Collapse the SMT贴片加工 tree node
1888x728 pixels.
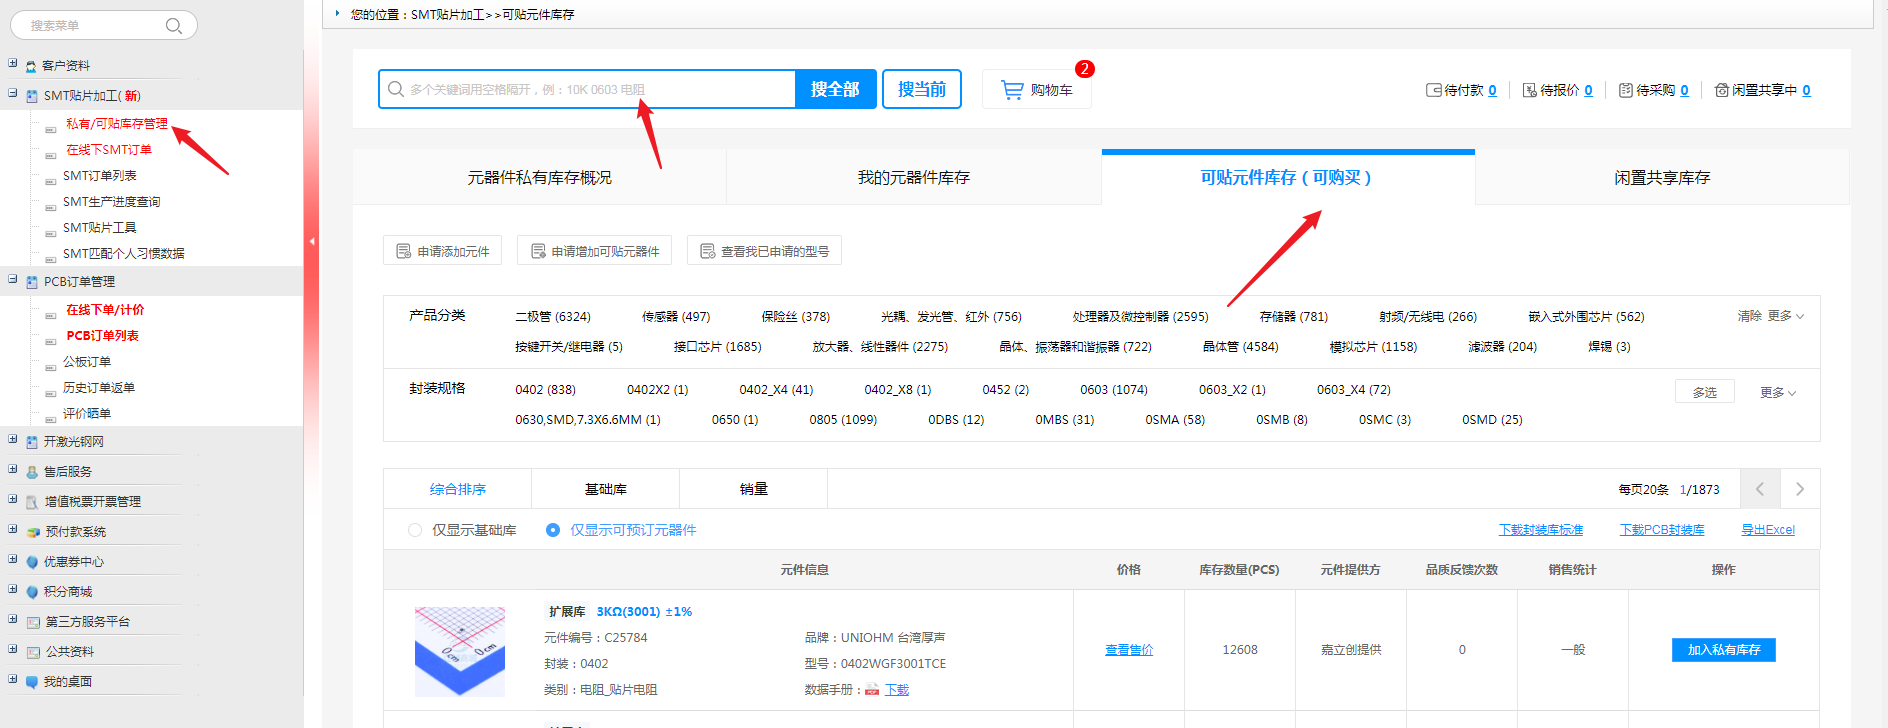coord(13,94)
